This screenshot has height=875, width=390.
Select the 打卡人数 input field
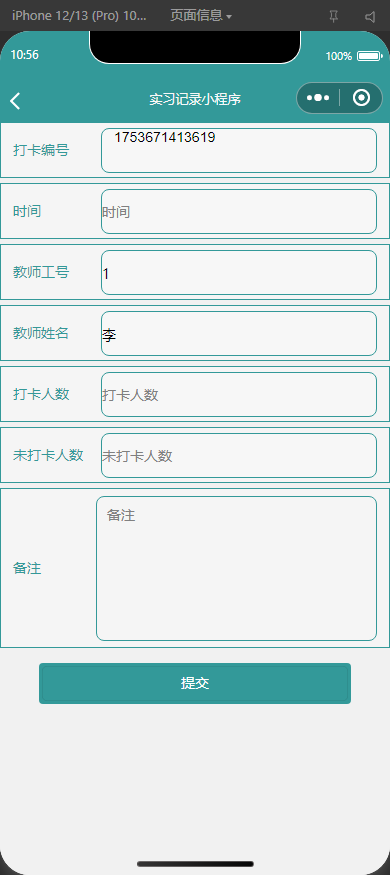pos(239,395)
